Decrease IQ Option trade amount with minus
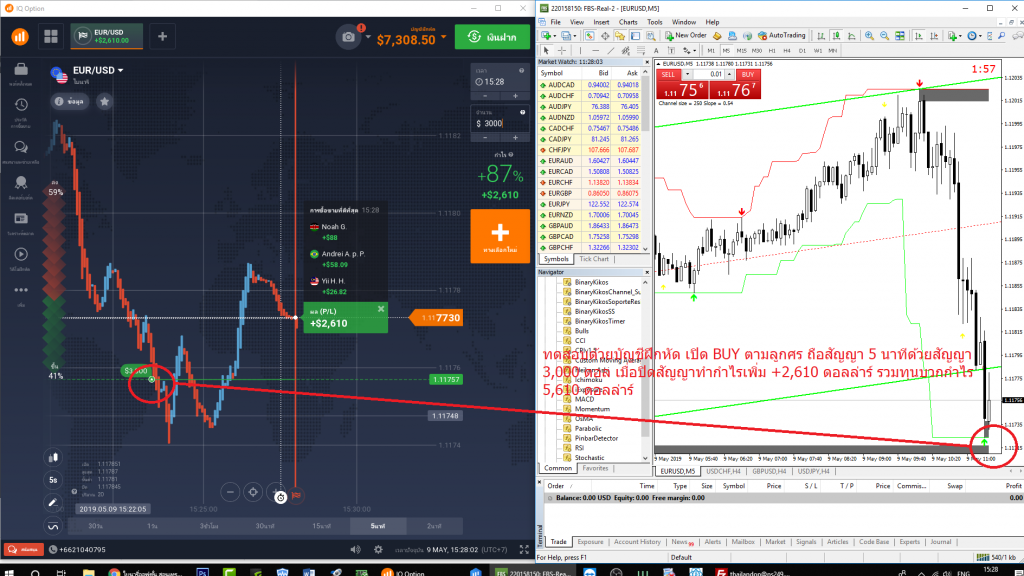The height and width of the screenshot is (576, 1024). 485,138
